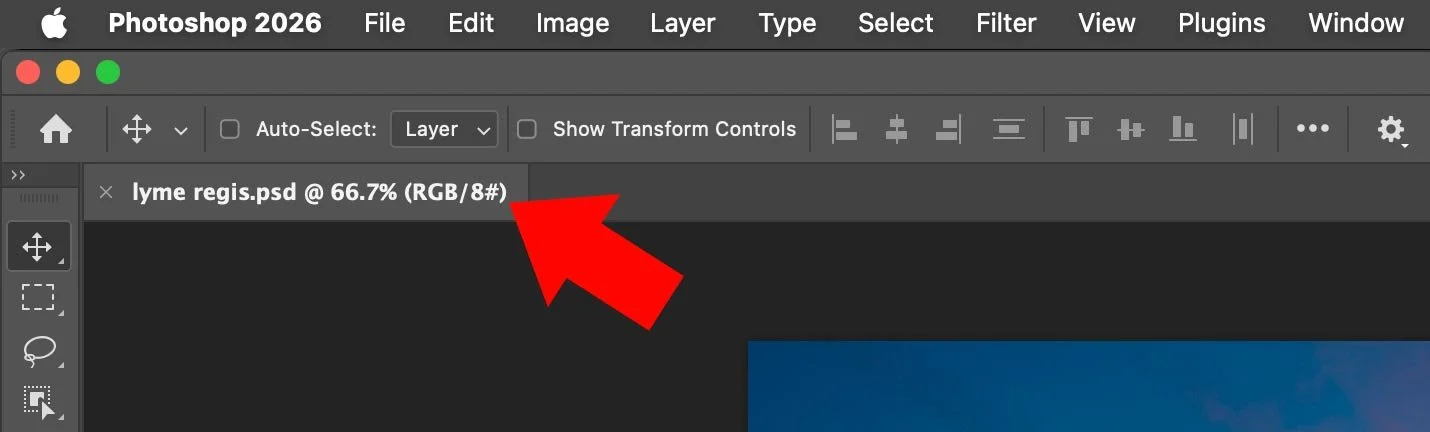Screen dimensions: 1430x432
Task: Select the Rectangular Marquee tool
Action: pos(38,297)
